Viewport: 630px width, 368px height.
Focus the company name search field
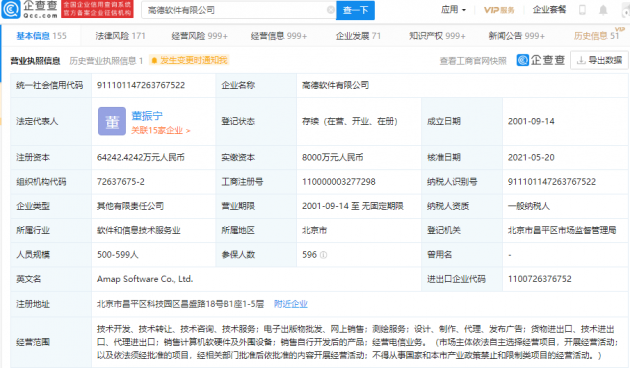(x=236, y=10)
